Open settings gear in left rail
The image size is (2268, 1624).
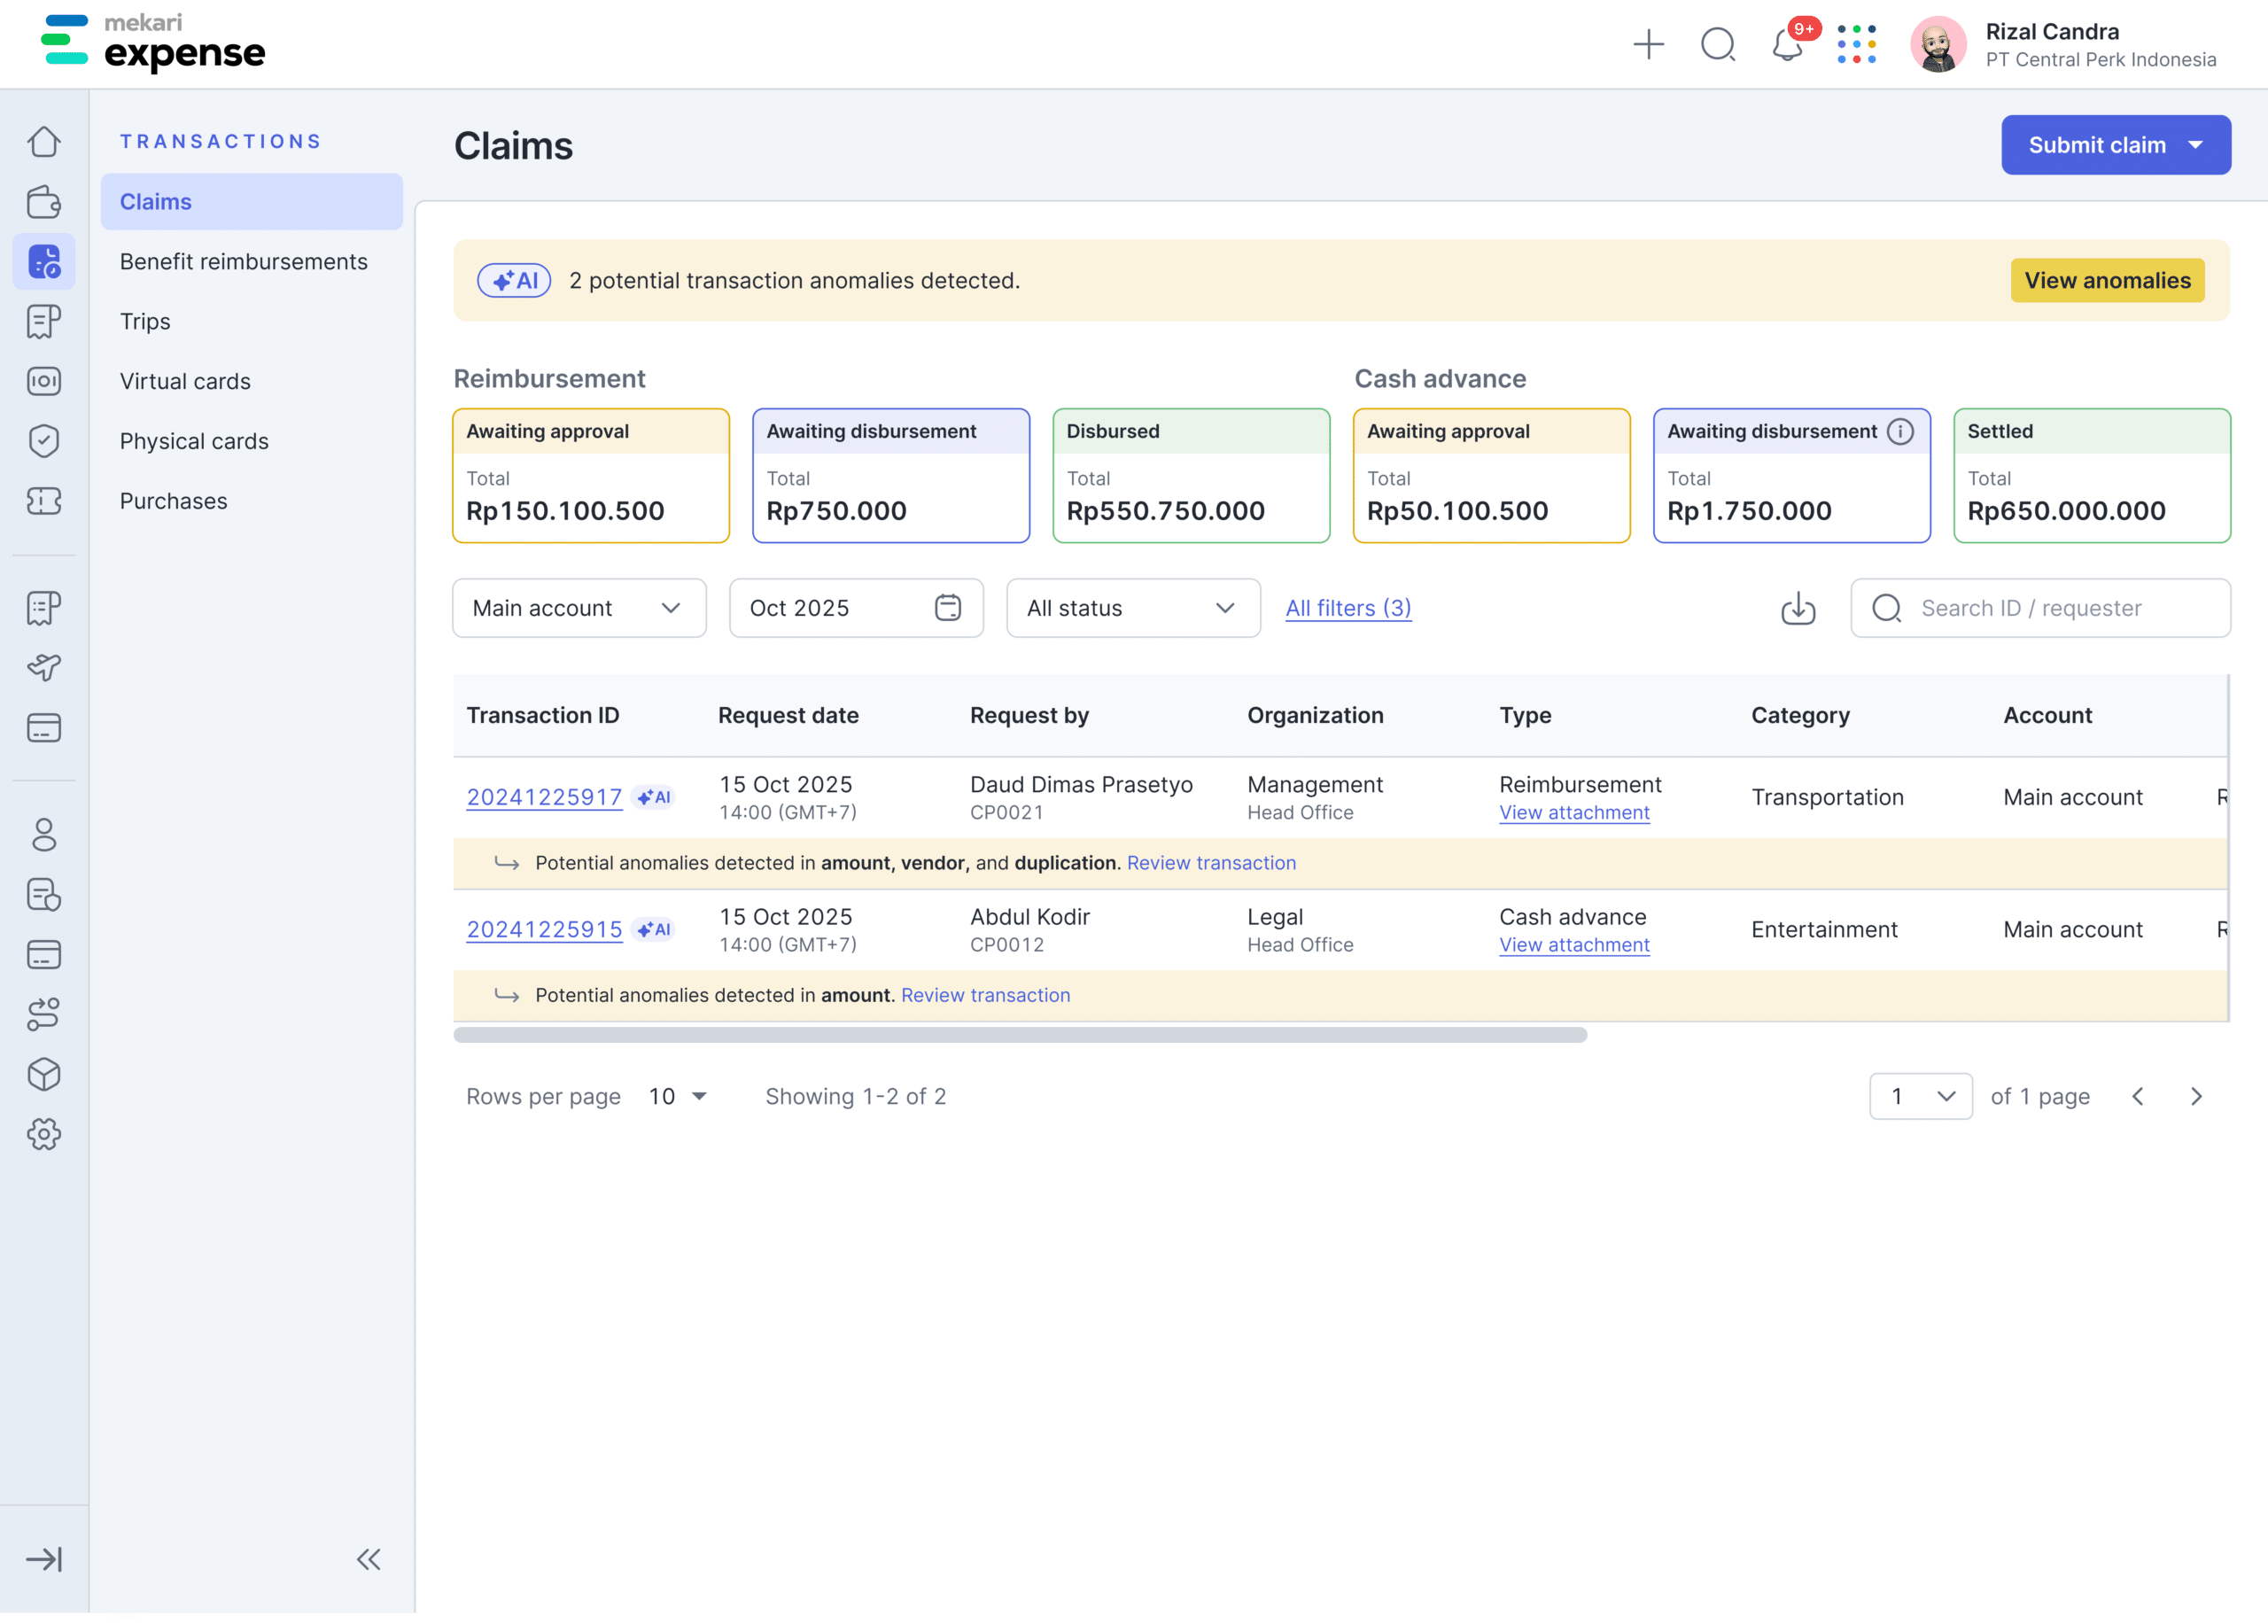[44, 1134]
